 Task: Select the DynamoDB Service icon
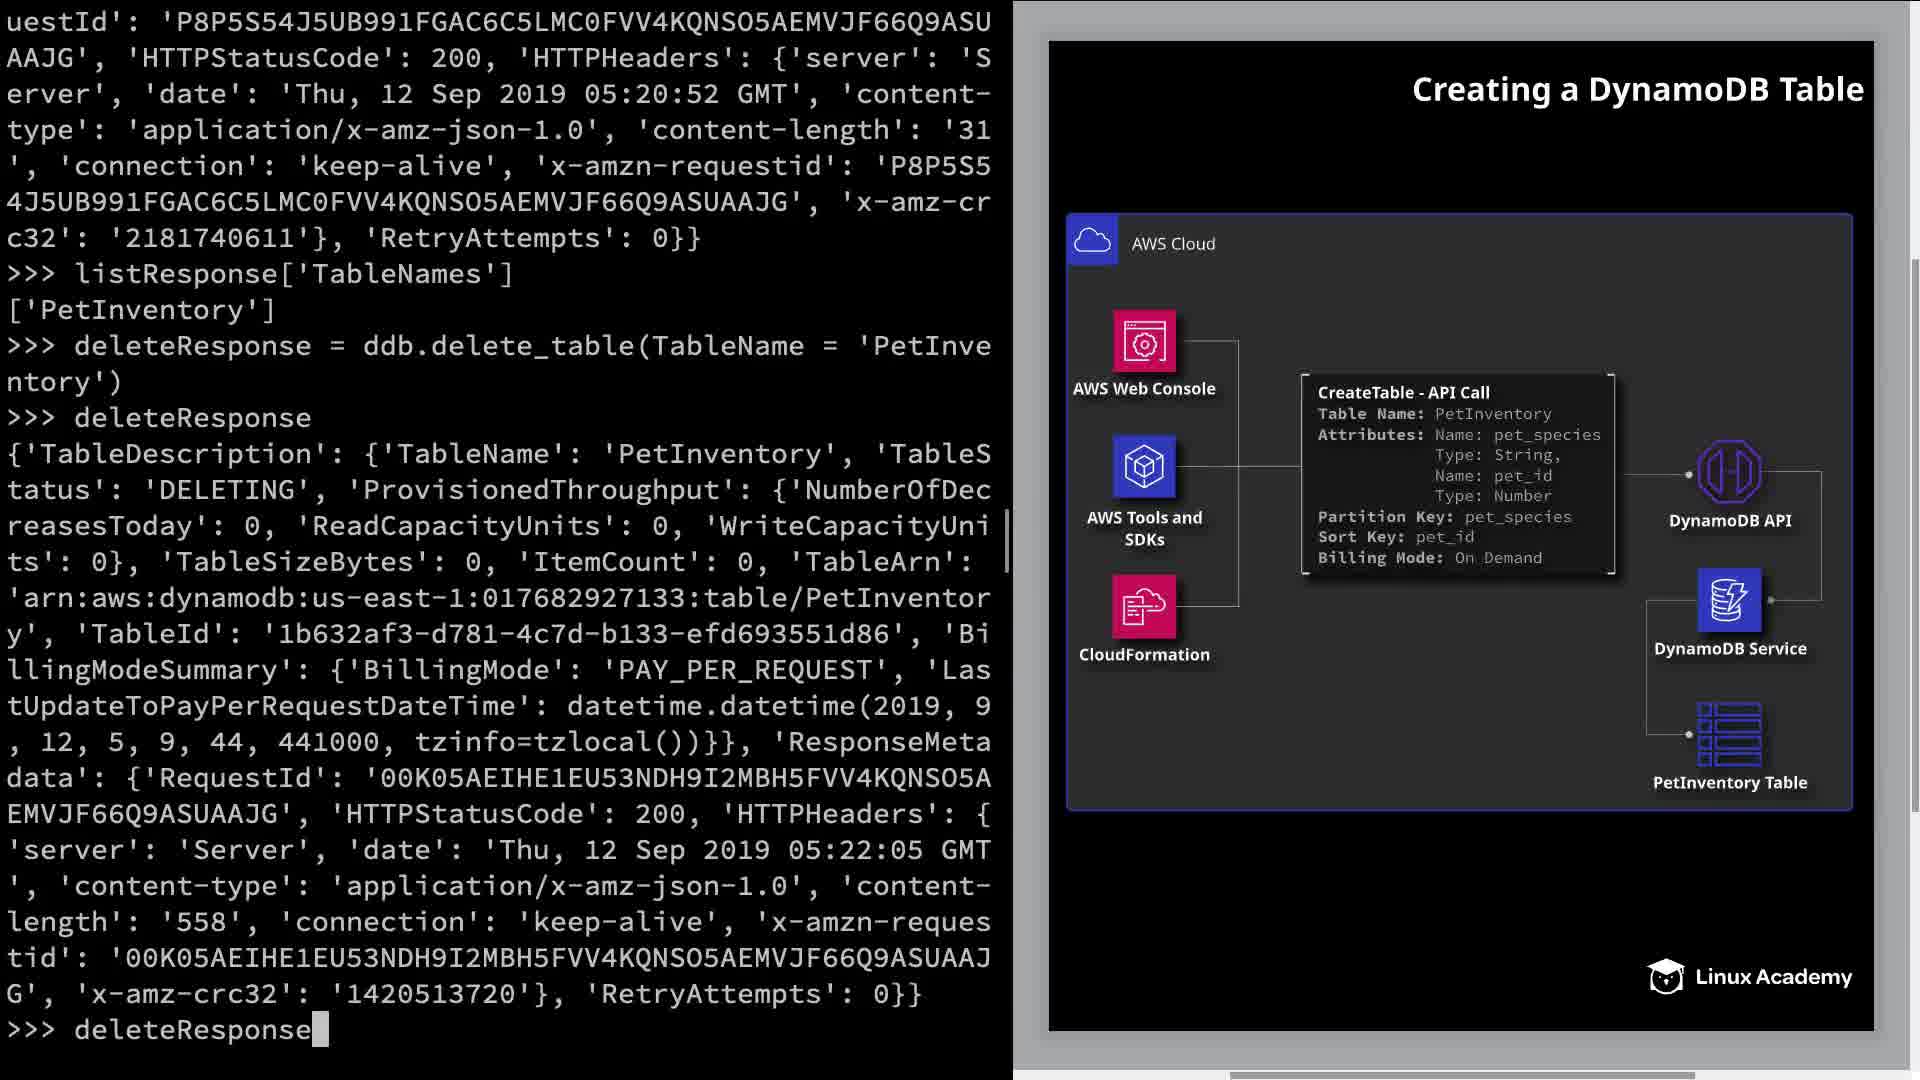(x=1729, y=600)
